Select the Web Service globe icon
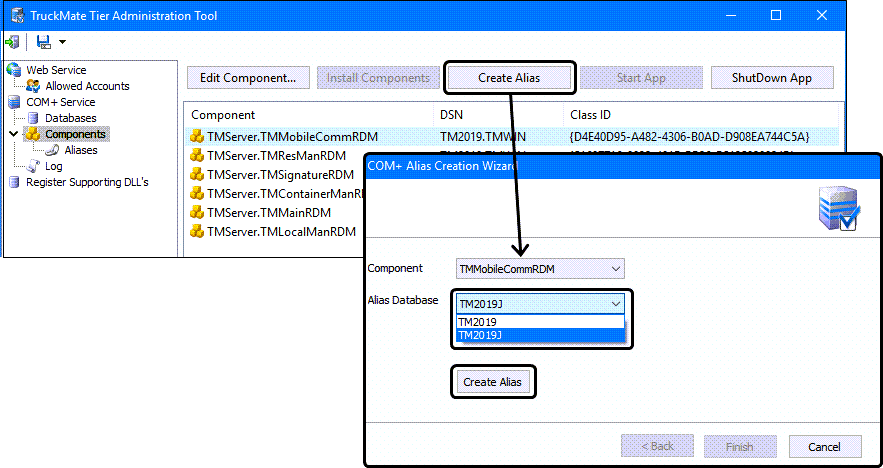The height and width of the screenshot is (468, 883). [14, 70]
